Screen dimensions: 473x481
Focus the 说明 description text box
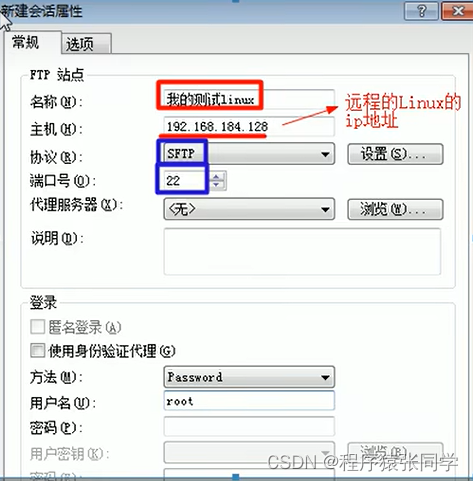(302, 251)
